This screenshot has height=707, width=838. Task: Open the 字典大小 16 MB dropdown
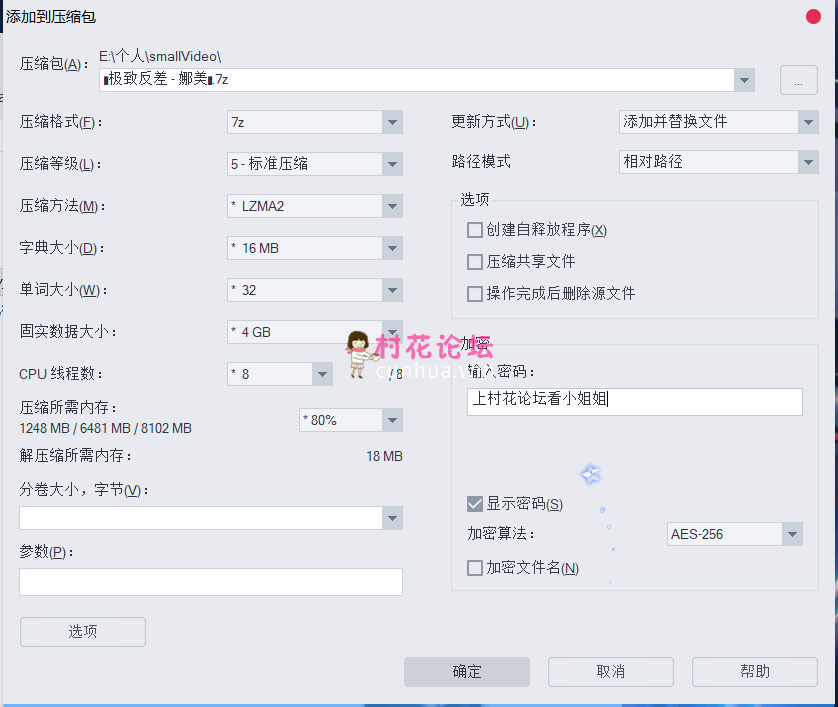(392, 248)
